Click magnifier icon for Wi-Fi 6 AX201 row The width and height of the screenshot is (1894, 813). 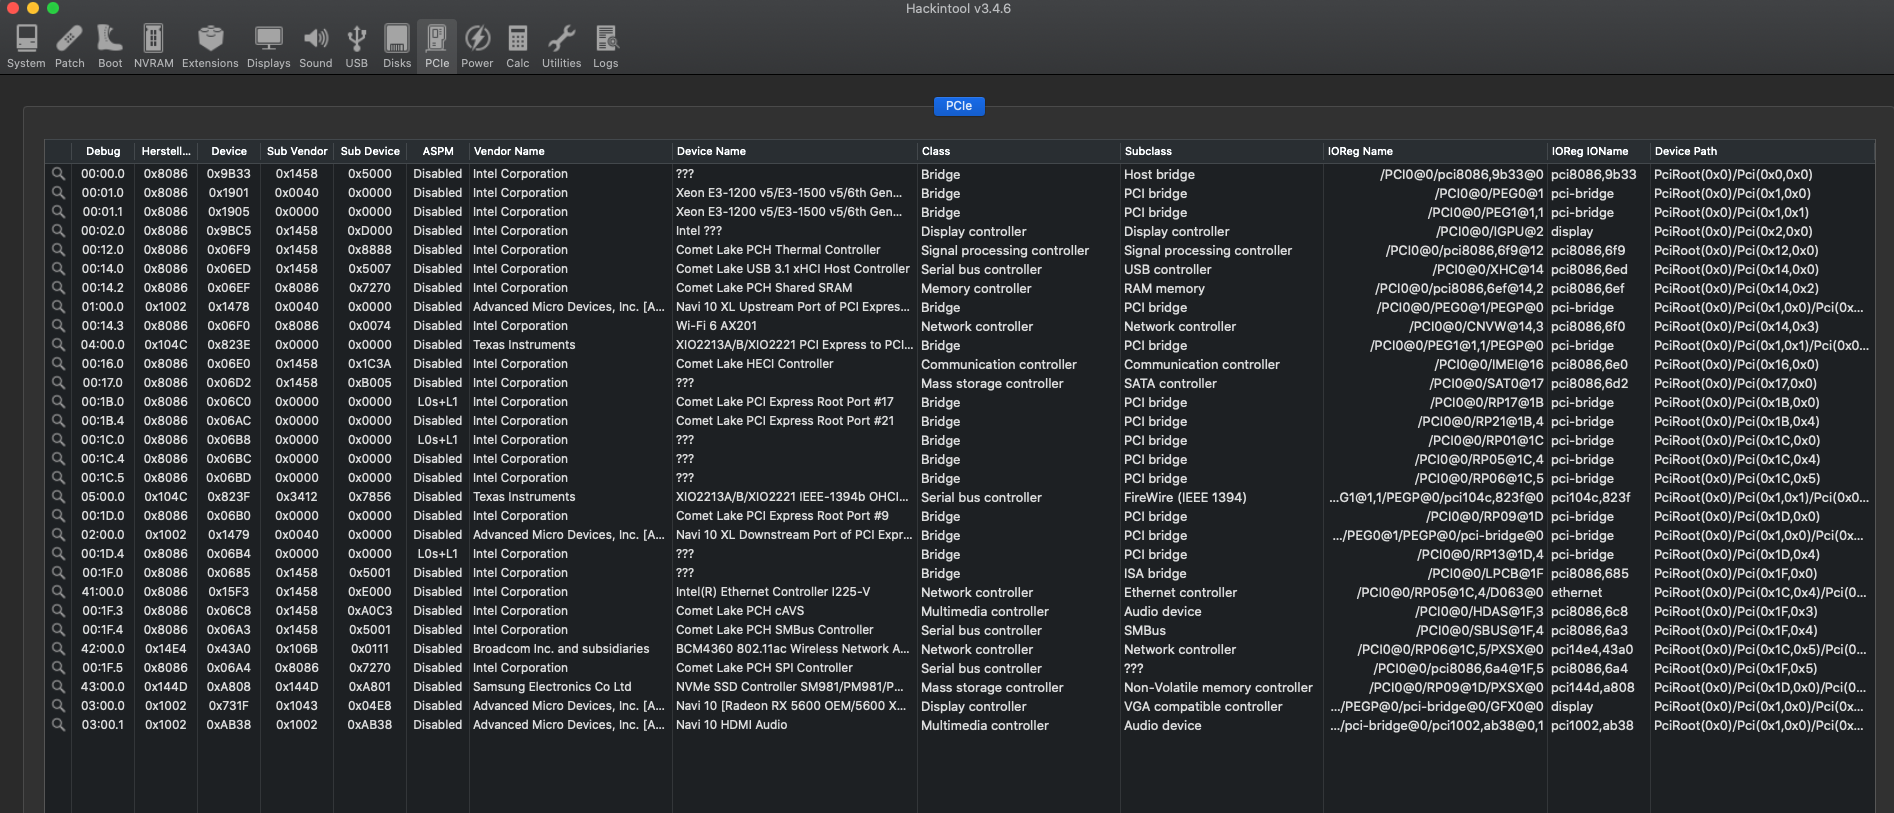58,326
